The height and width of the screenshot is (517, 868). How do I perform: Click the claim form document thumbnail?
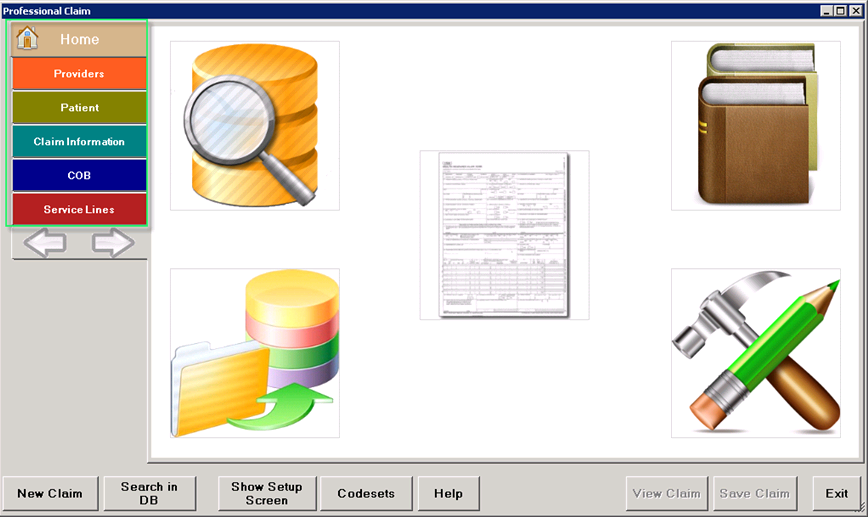[504, 235]
